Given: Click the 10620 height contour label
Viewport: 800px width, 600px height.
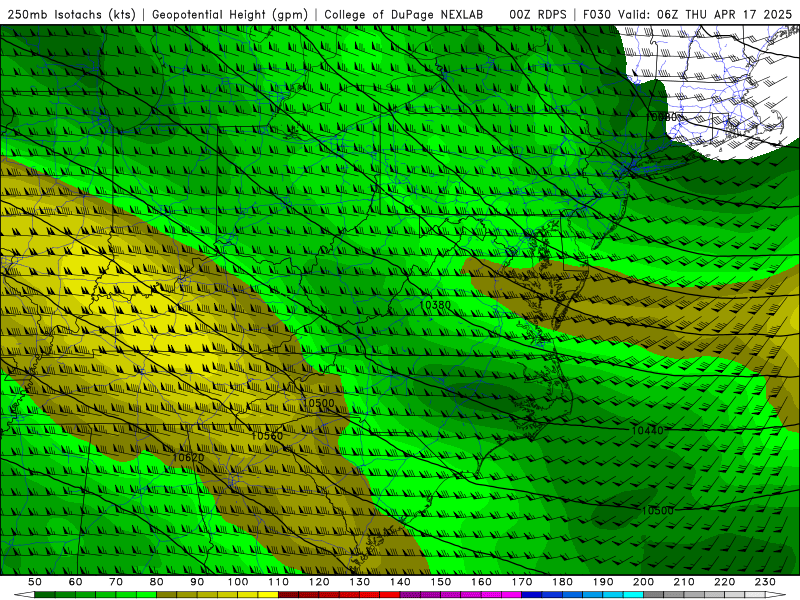Looking at the screenshot, I should [188, 458].
